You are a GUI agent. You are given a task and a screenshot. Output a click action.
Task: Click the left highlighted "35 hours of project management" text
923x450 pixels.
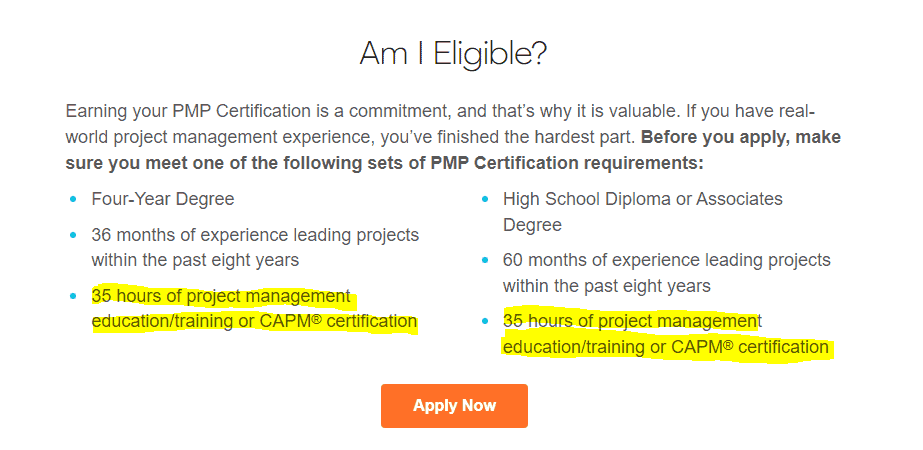click(x=221, y=296)
